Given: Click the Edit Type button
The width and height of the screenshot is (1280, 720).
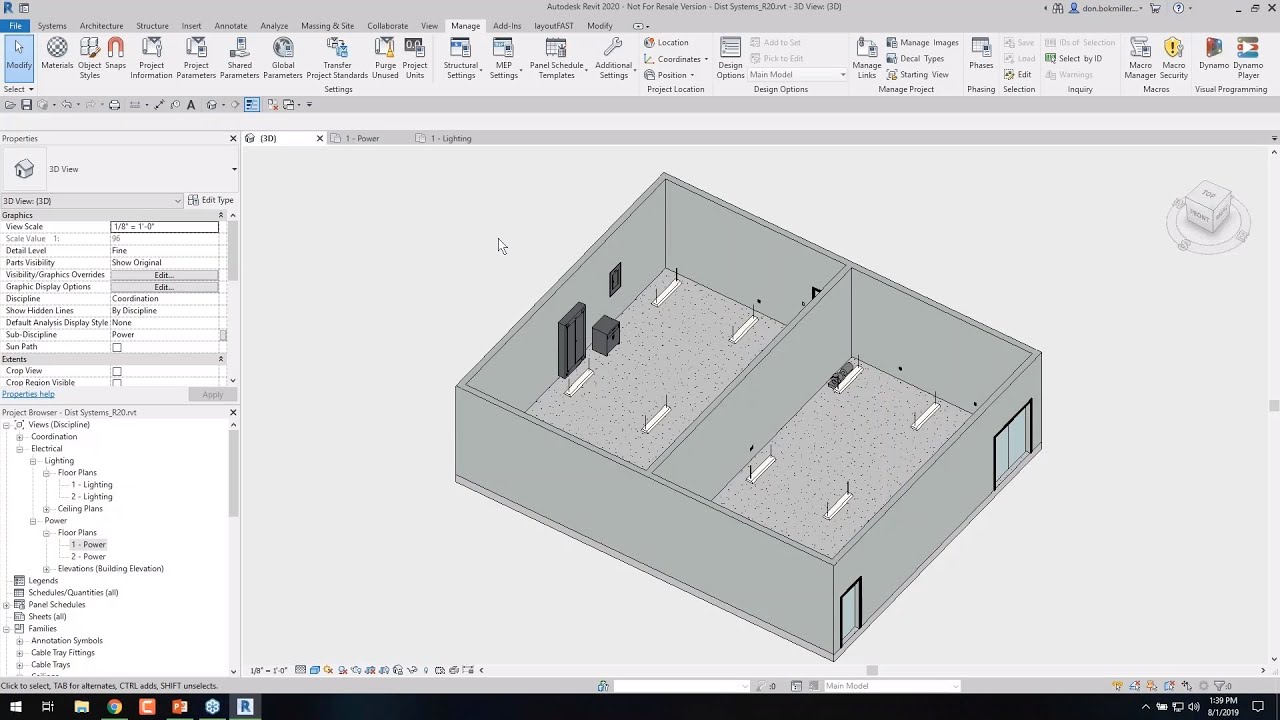Looking at the screenshot, I should click(x=211, y=201).
